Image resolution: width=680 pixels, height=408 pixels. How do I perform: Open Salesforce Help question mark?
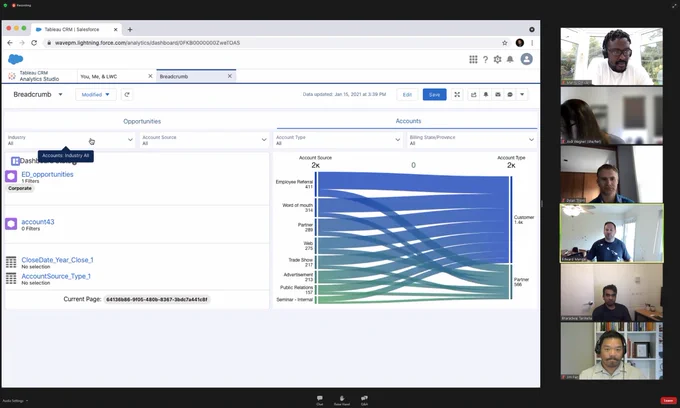tap(485, 59)
